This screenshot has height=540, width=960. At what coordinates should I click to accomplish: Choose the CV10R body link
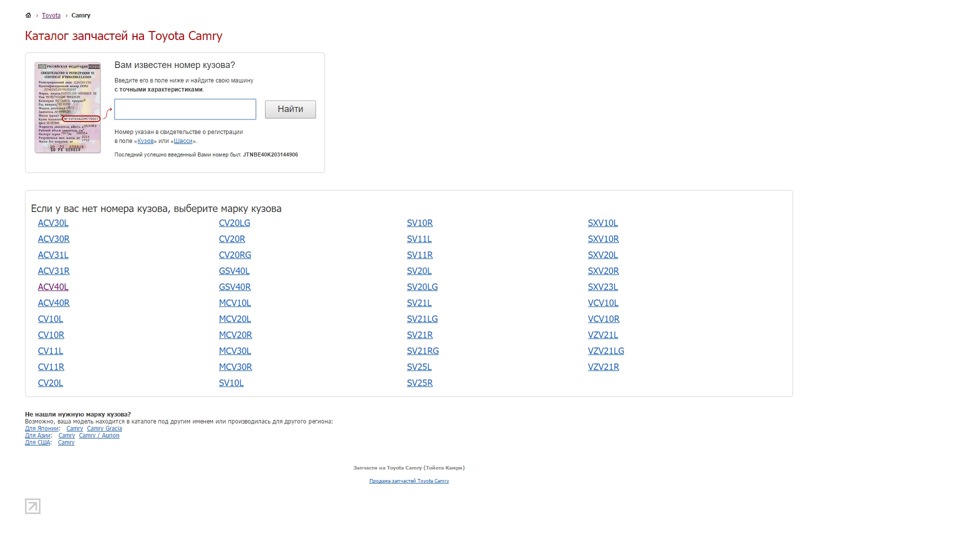51,335
